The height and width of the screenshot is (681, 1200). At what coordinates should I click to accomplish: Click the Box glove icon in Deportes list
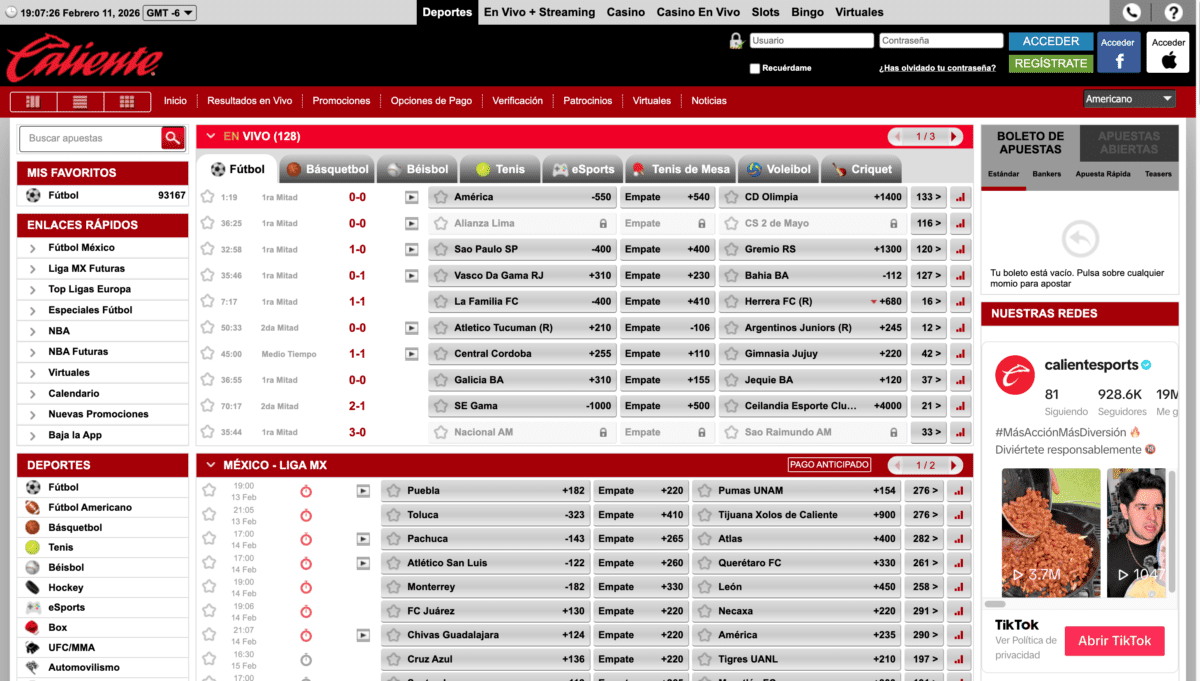point(33,627)
